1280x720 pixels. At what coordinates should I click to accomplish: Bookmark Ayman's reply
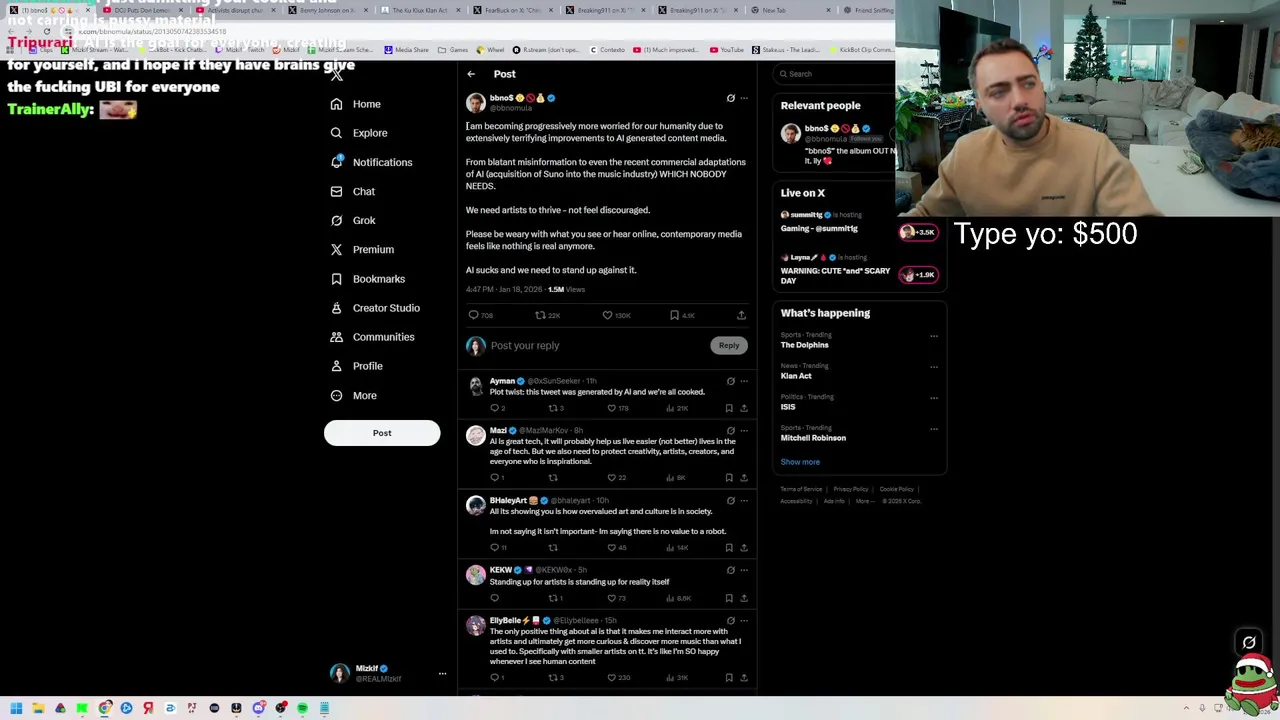tap(729, 408)
